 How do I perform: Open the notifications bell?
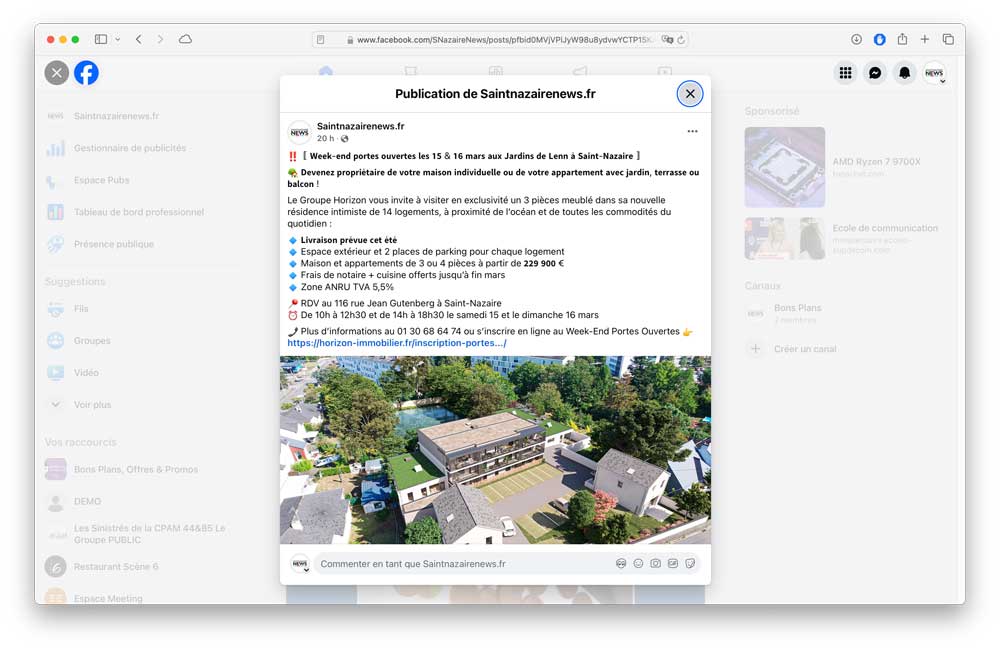(x=904, y=73)
